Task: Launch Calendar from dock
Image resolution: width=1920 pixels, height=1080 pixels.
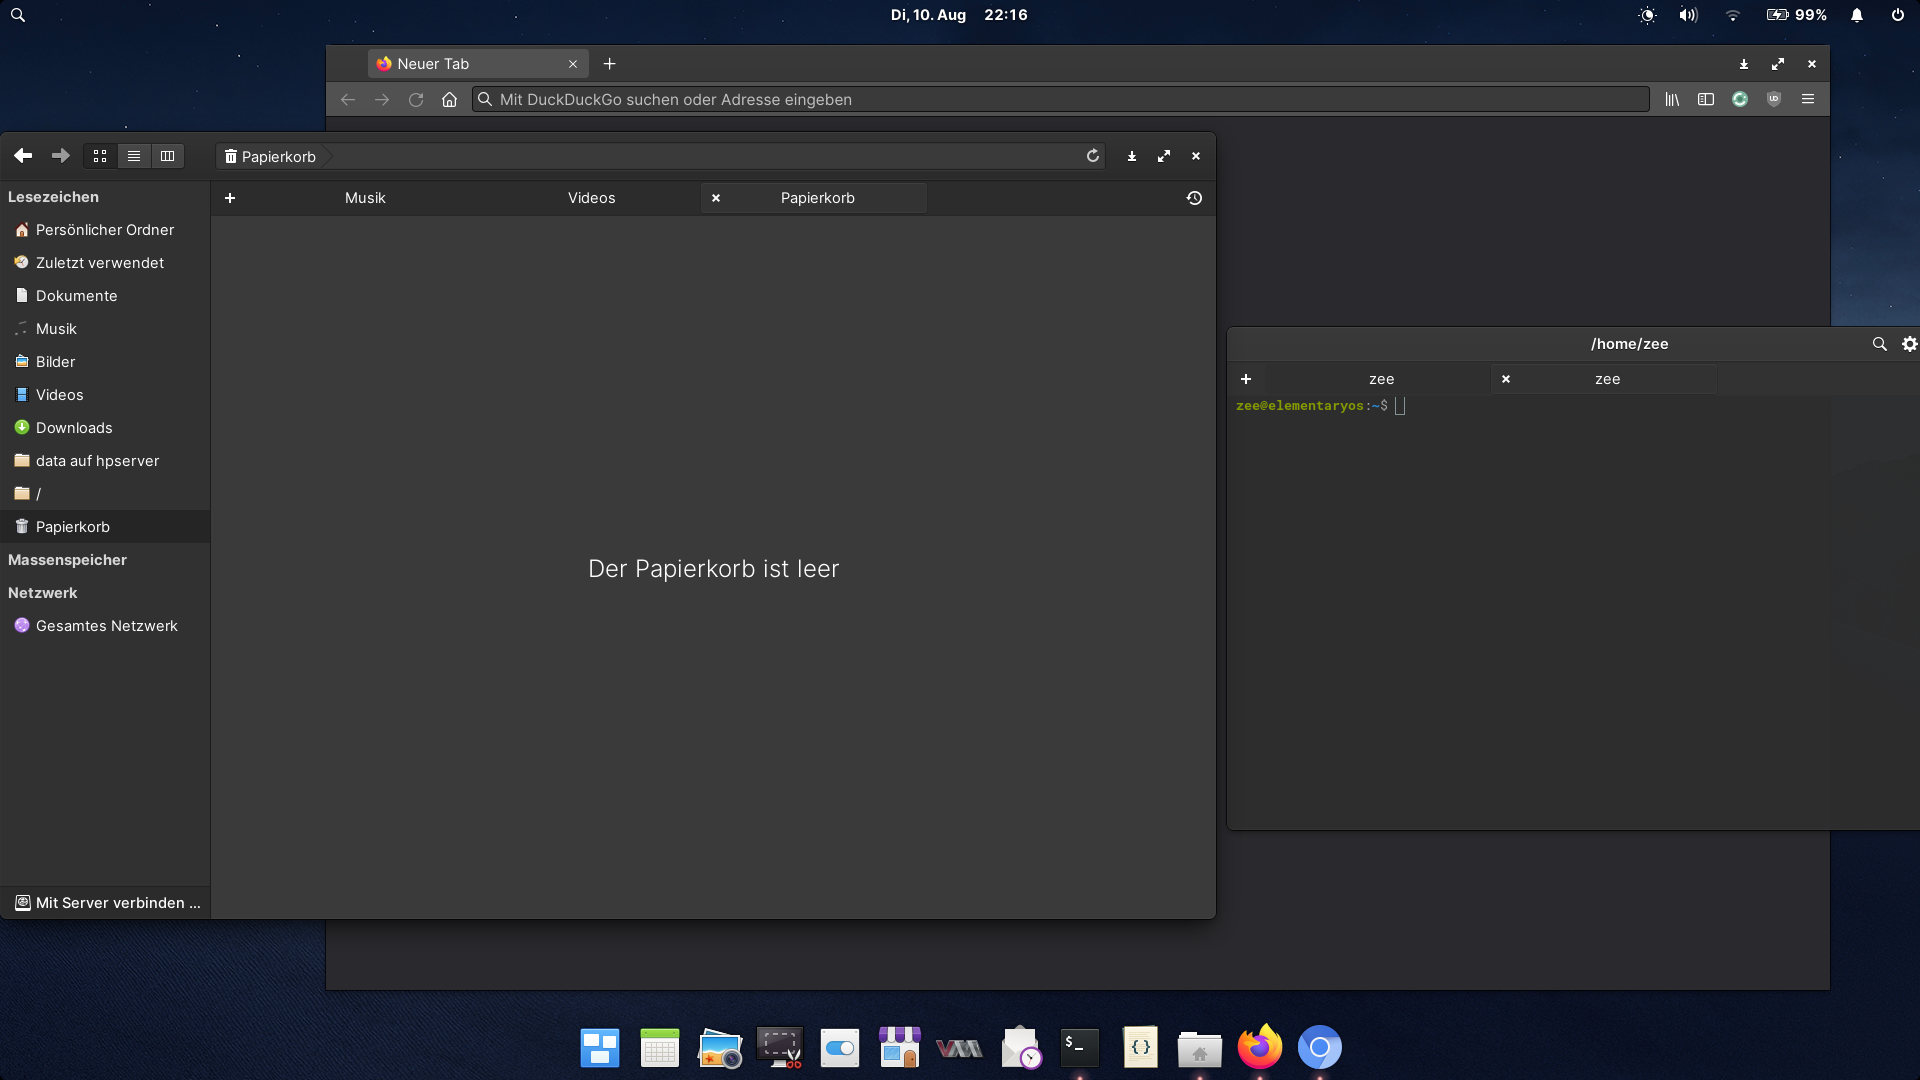Action: pyautogui.click(x=660, y=1047)
